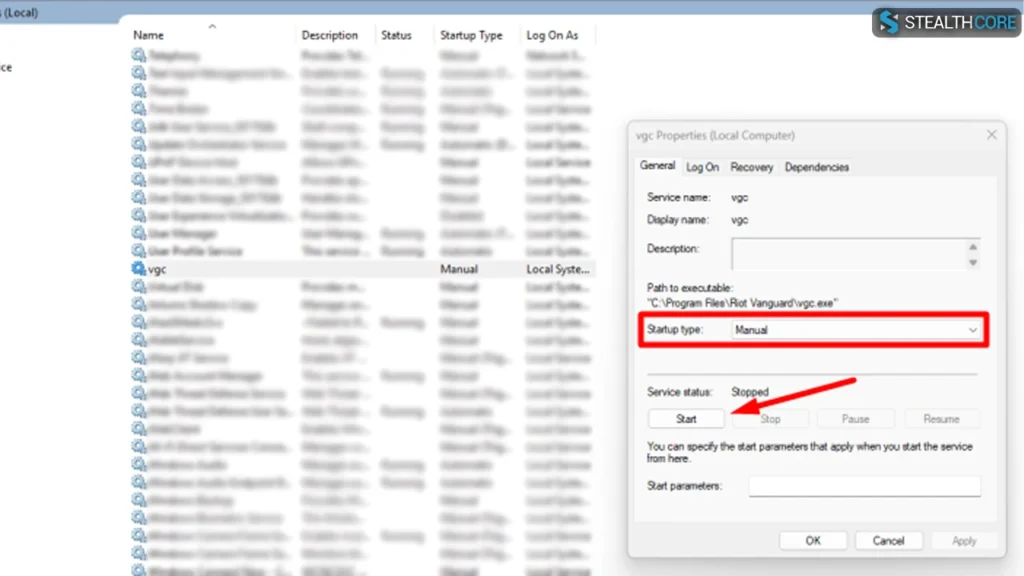The image size is (1024, 576).
Task: Confirm the dialog with OK
Action: coord(813,540)
